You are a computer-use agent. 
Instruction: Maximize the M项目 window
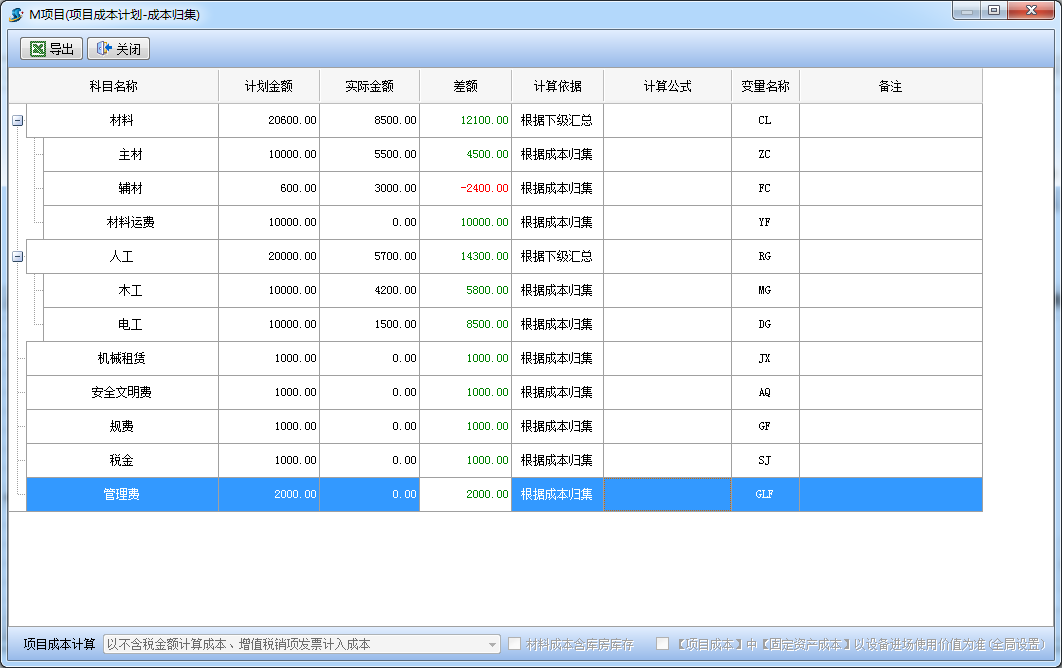tap(993, 11)
